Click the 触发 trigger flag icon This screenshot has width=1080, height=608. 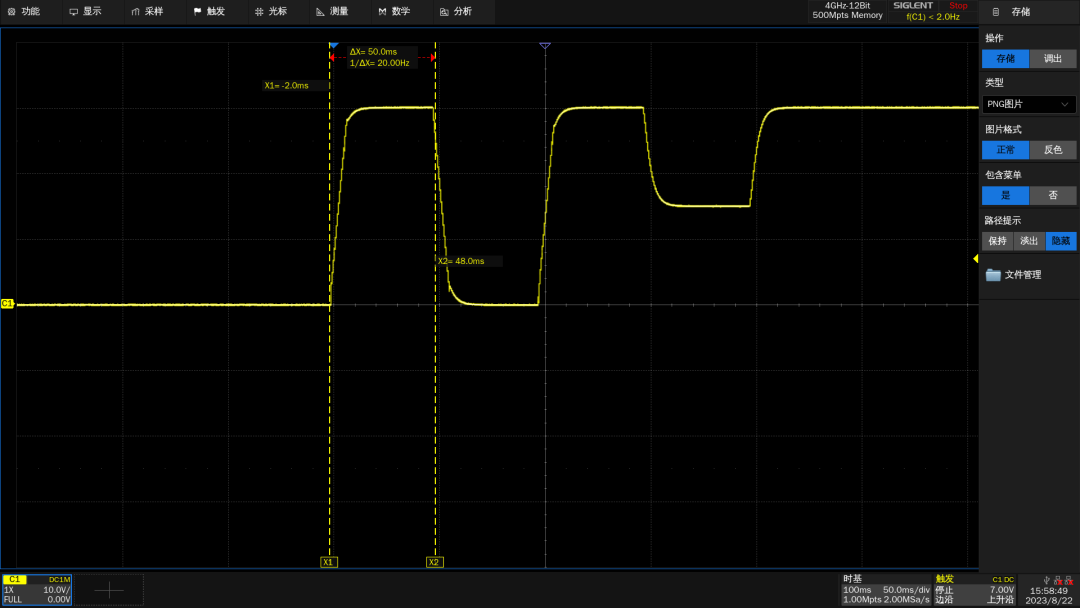[x=198, y=12]
